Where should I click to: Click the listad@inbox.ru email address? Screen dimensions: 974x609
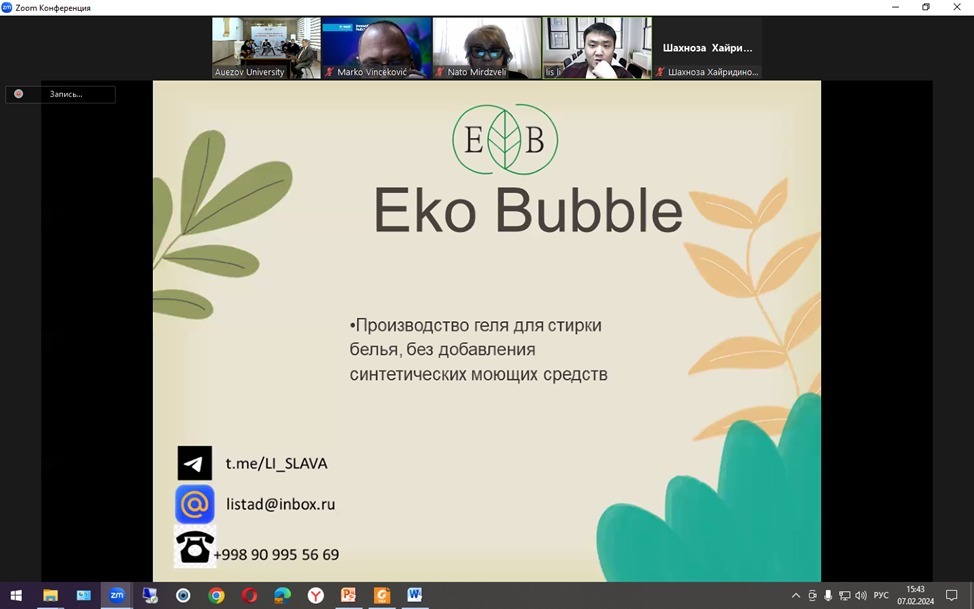pyautogui.click(x=280, y=504)
